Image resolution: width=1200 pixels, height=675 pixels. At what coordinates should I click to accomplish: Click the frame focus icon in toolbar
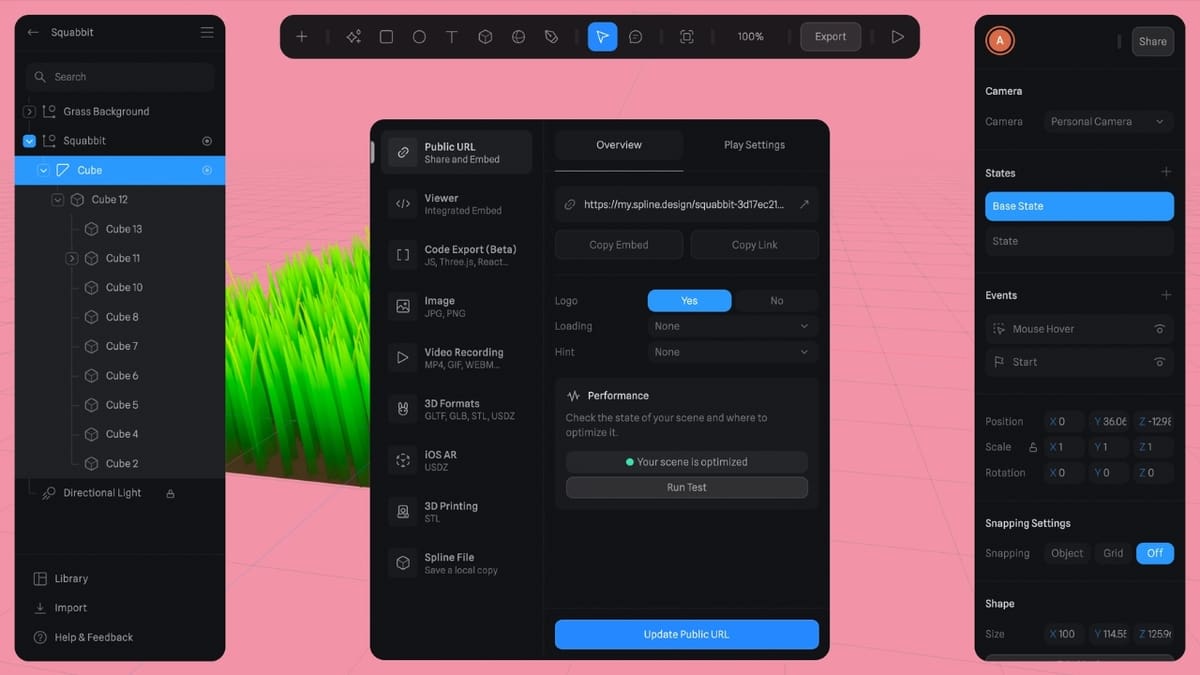(x=686, y=37)
